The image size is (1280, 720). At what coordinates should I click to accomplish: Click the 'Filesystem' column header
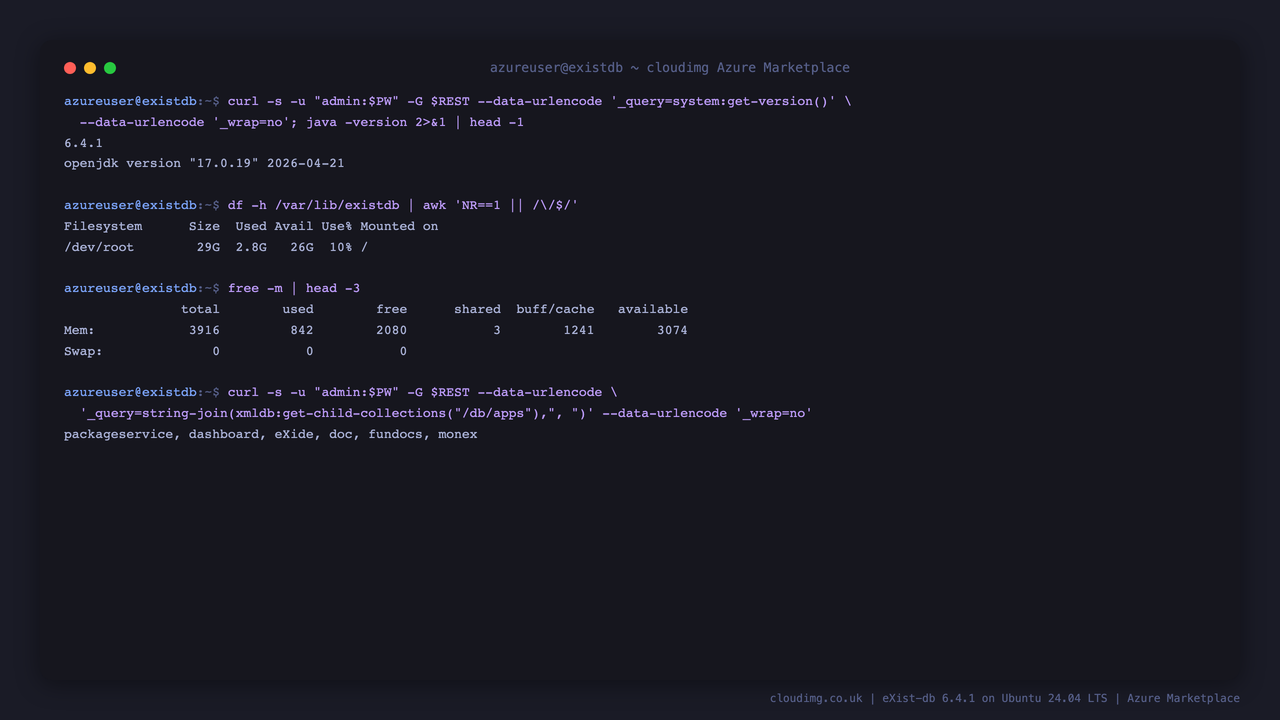pos(103,226)
